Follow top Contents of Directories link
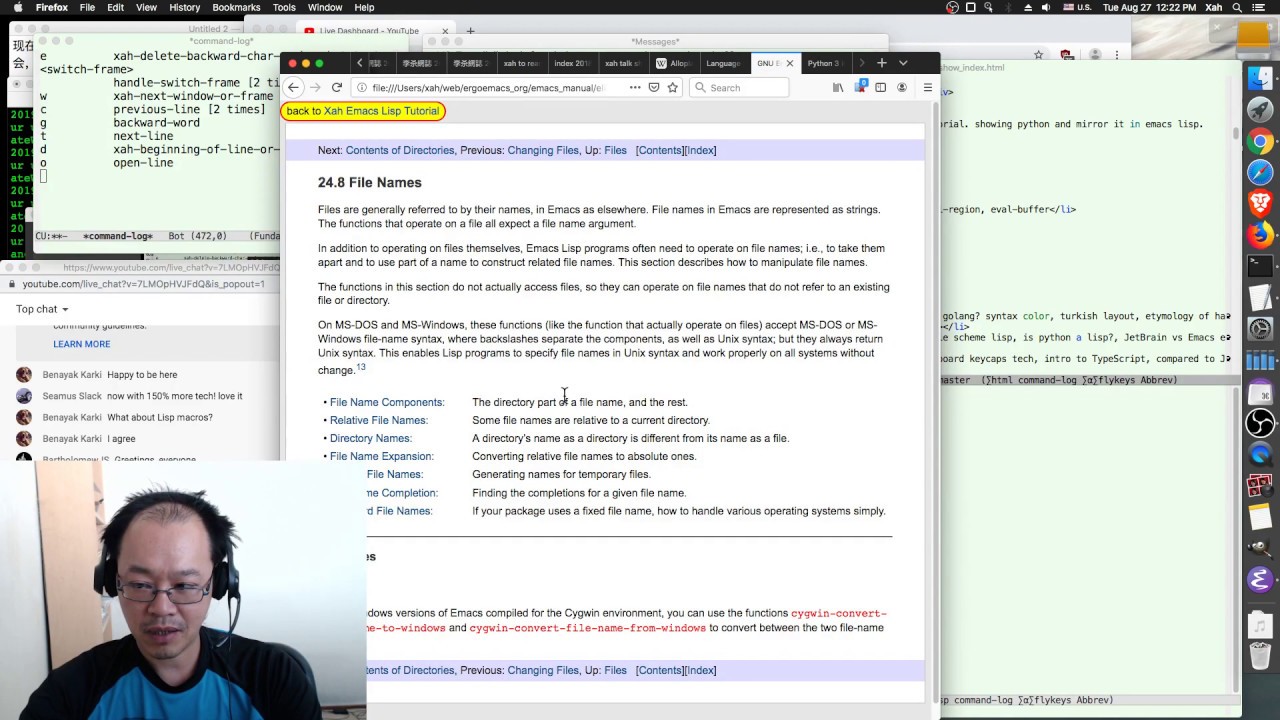The height and width of the screenshot is (720, 1280). (400, 150)
